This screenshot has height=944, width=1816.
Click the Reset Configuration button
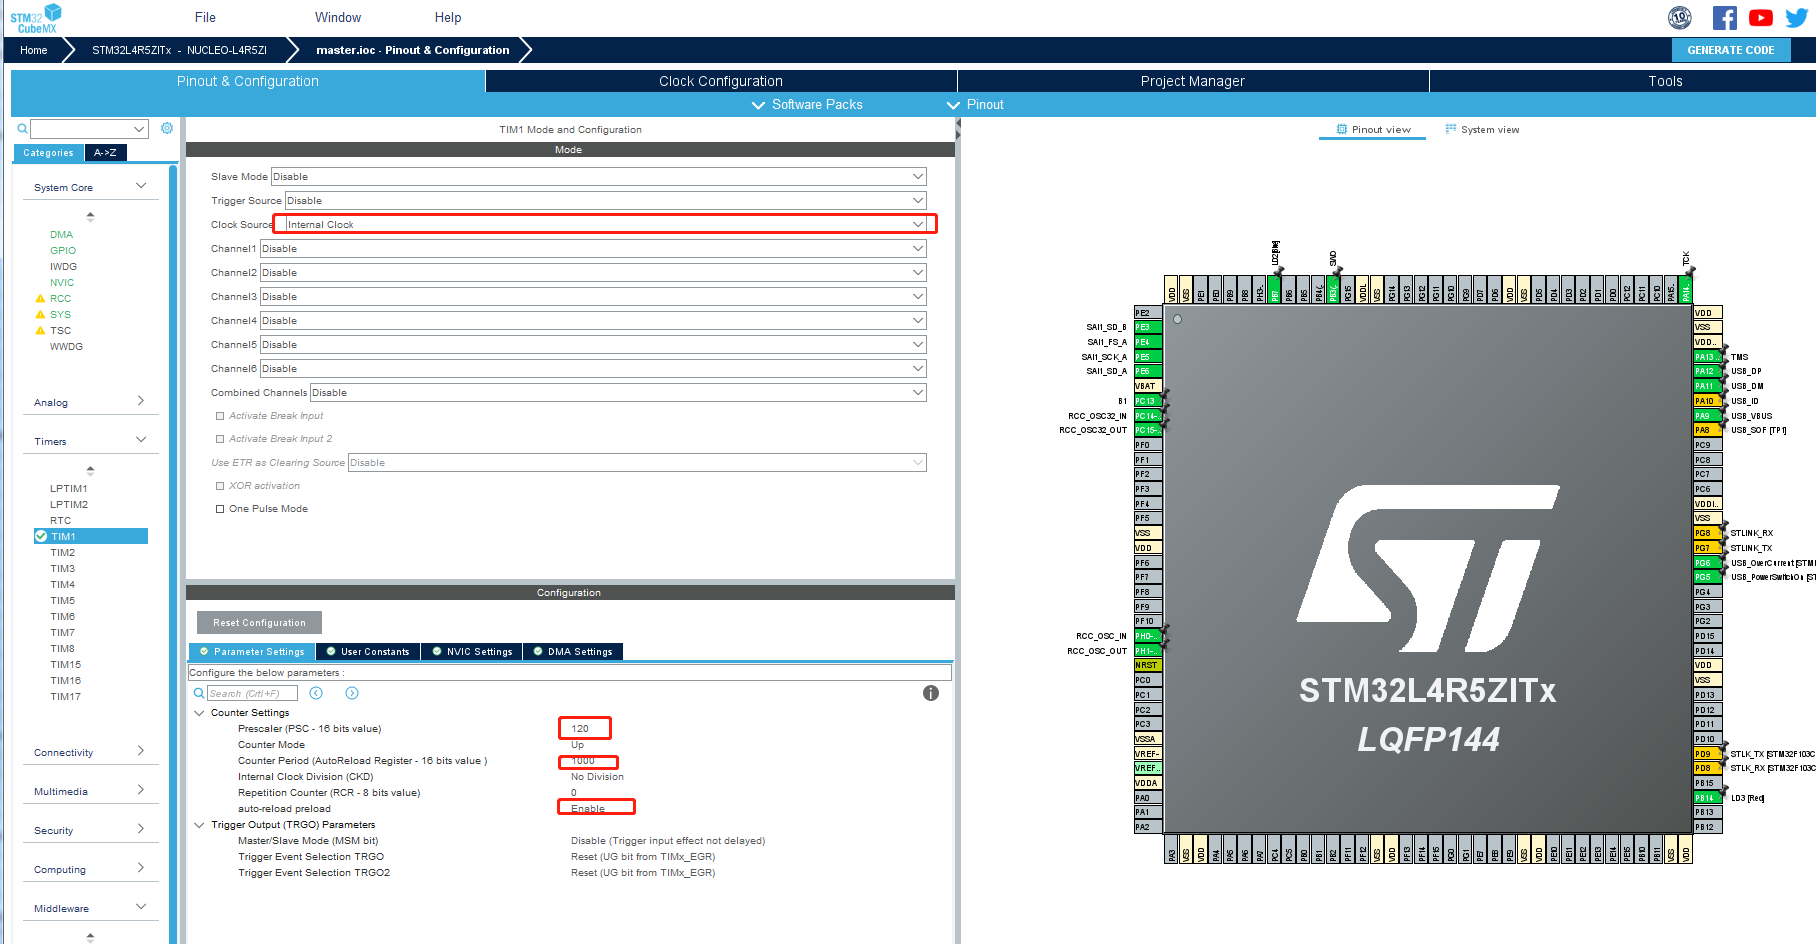click(x=258, y=622)
